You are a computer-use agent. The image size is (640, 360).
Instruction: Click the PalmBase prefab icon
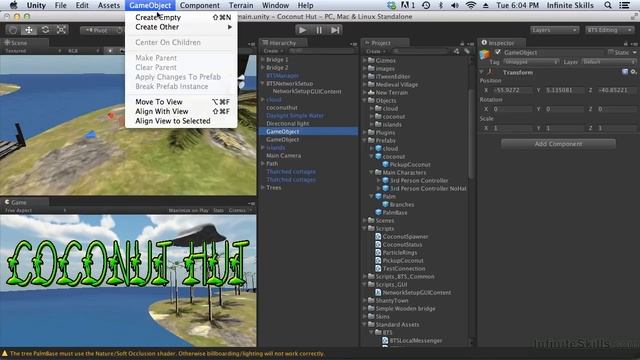378,212
